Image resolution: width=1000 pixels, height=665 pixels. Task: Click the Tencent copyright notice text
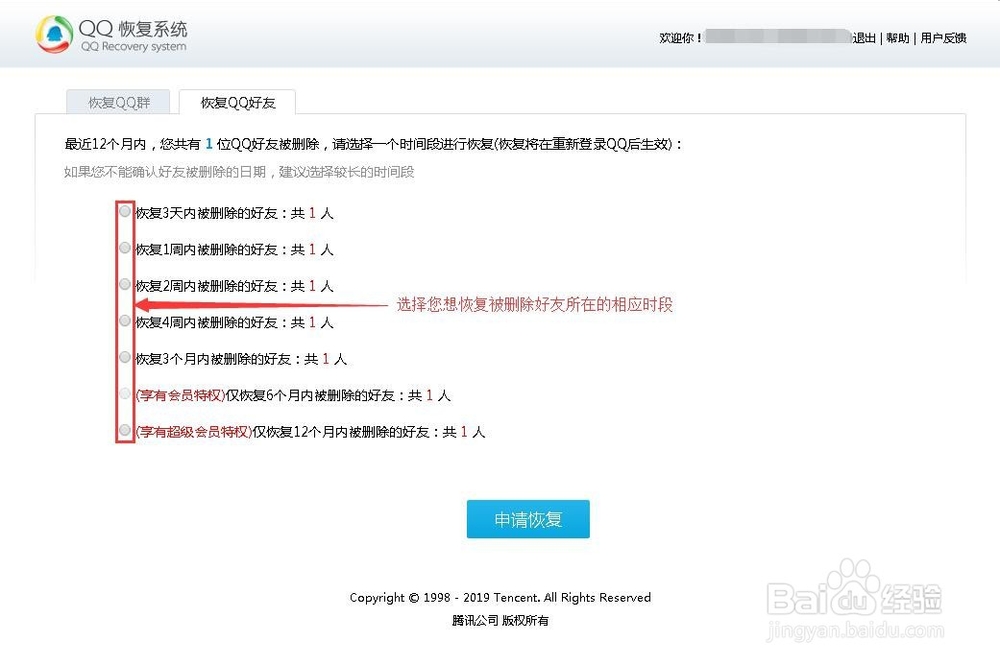(500, 597)
